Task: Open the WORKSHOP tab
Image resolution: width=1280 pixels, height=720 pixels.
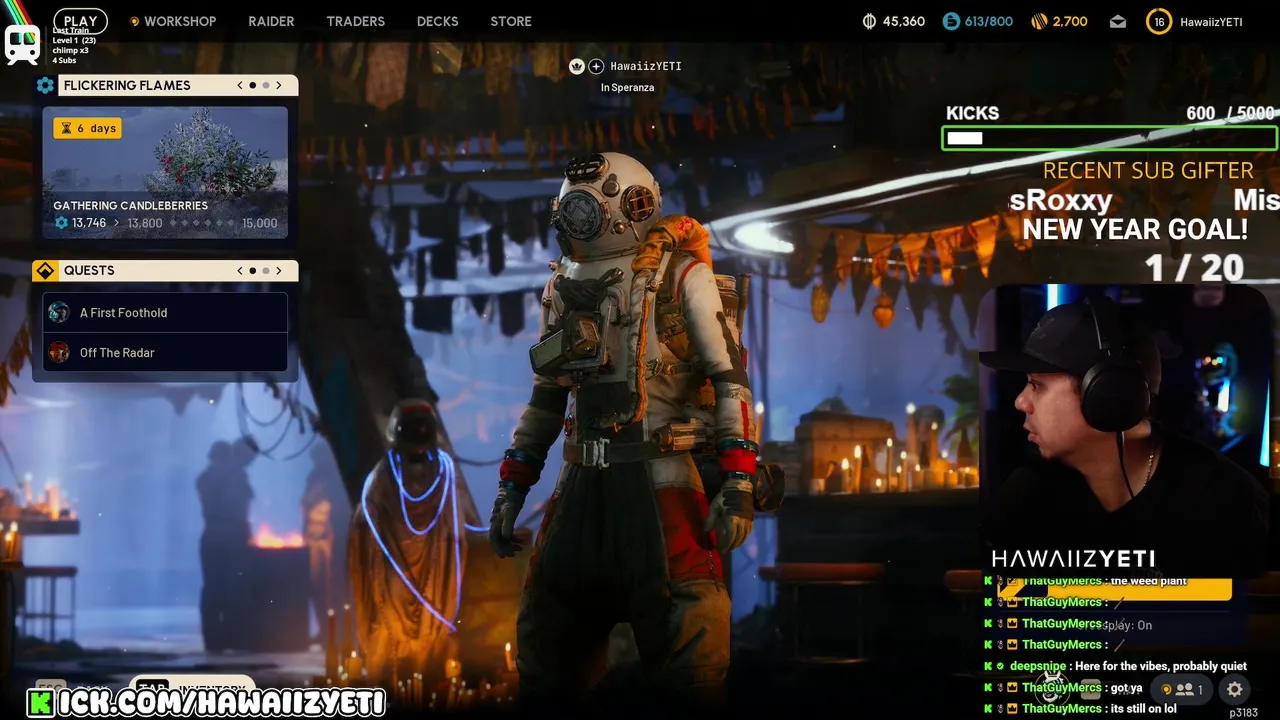Action: coord(180,21)
